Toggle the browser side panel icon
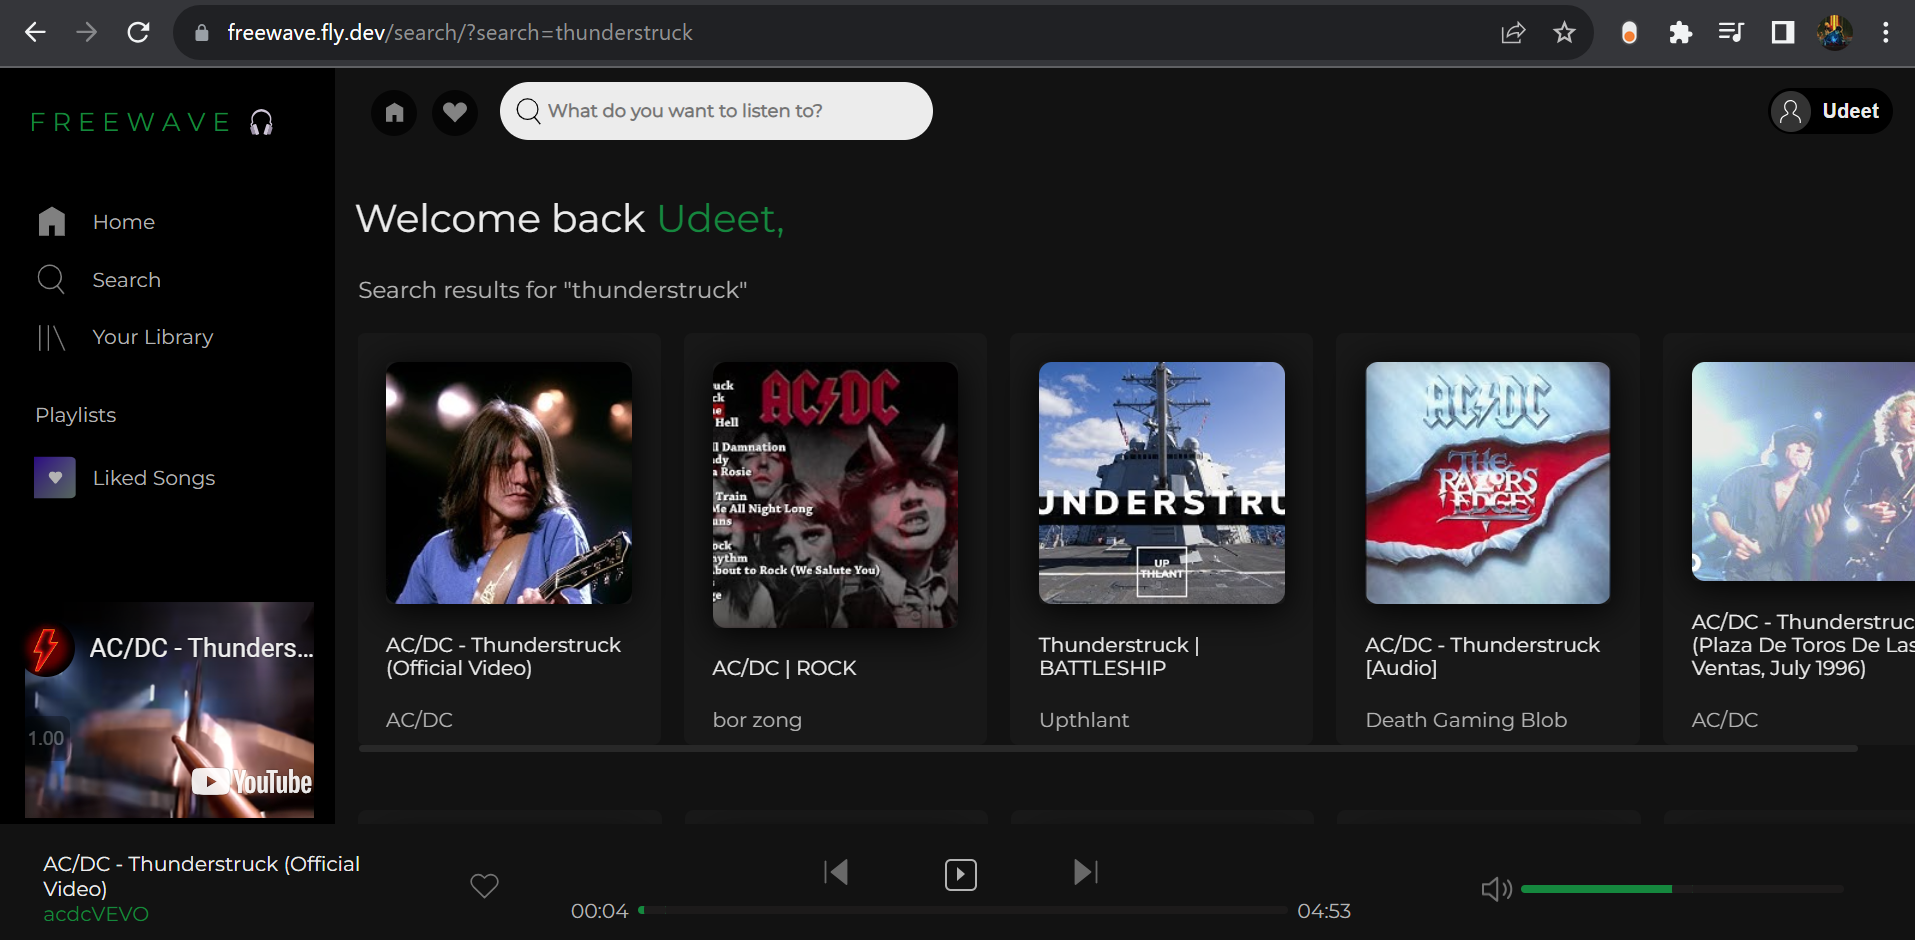 tap(1783, 33)
